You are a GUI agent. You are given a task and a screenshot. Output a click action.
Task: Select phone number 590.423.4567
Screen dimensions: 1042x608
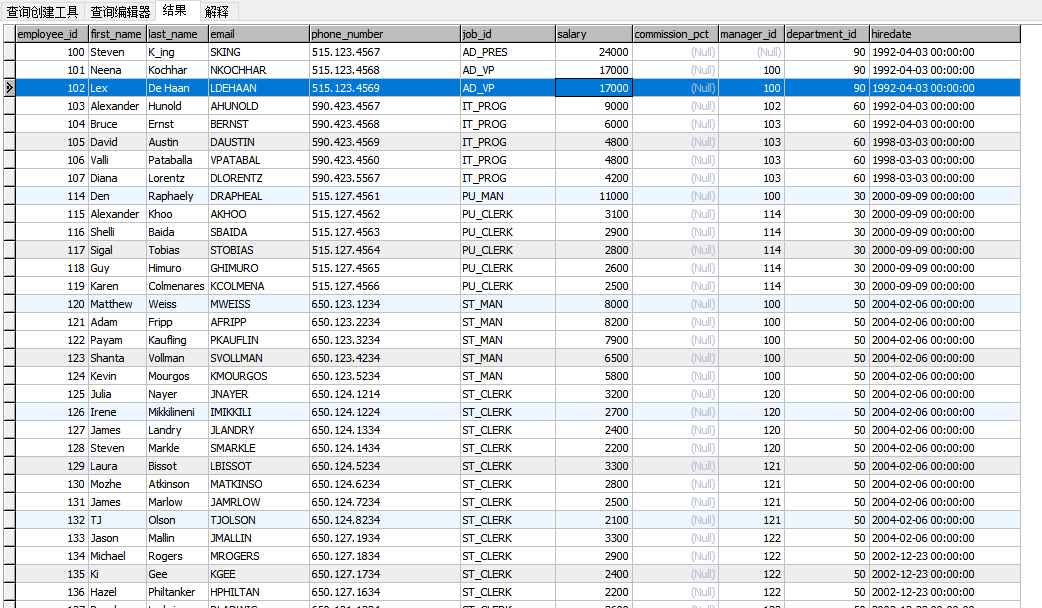click(385, 106)
